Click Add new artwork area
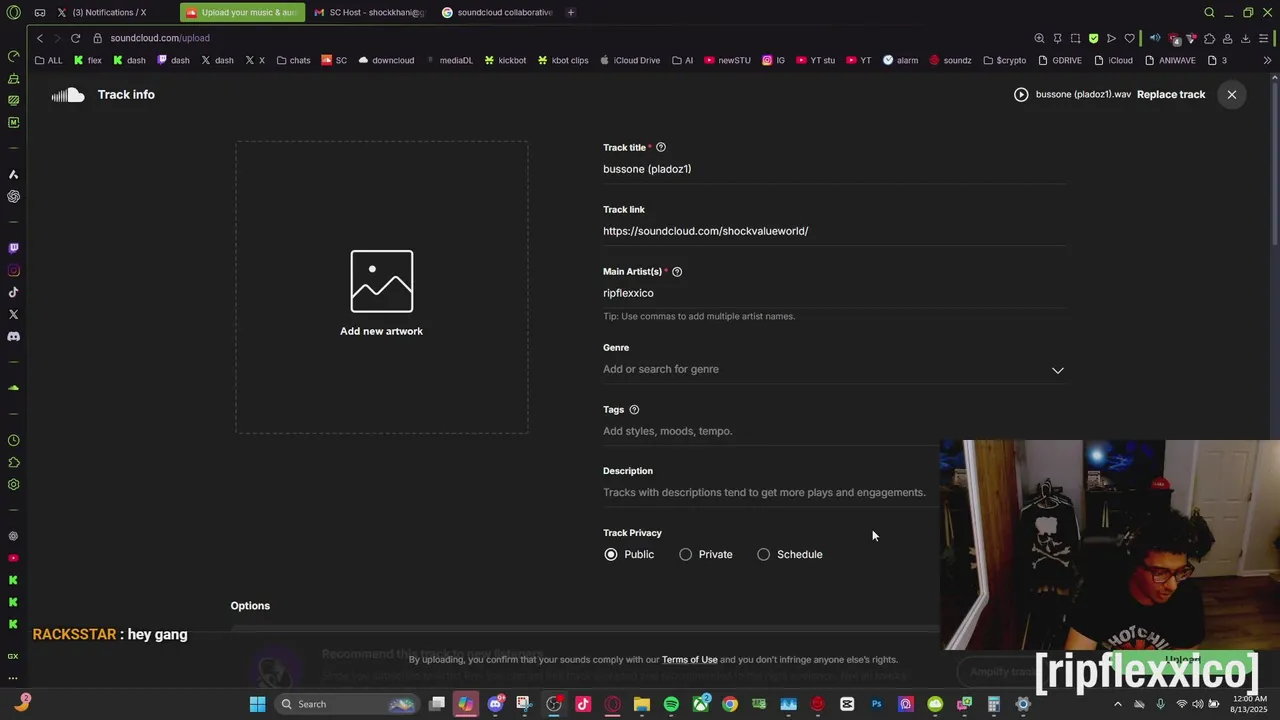This screenshot has height=720, width=1280. tap(381, 288)
